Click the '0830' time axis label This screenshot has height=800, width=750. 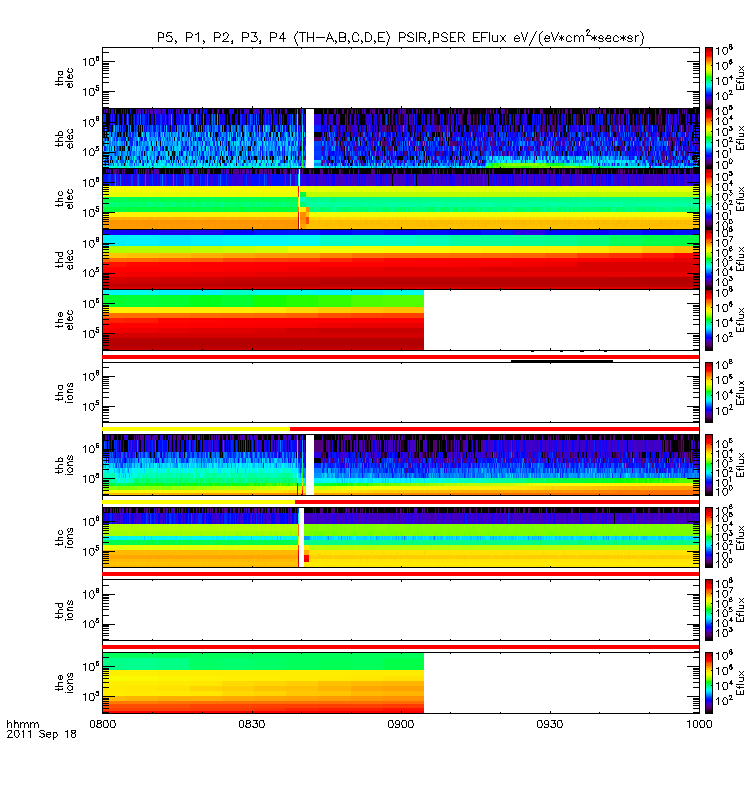(x=252, y=724)
